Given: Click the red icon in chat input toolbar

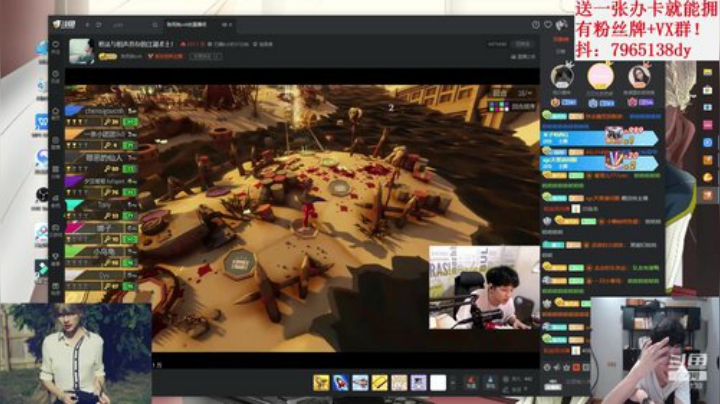Looking at the screenshot, I should tap(576, 367).
